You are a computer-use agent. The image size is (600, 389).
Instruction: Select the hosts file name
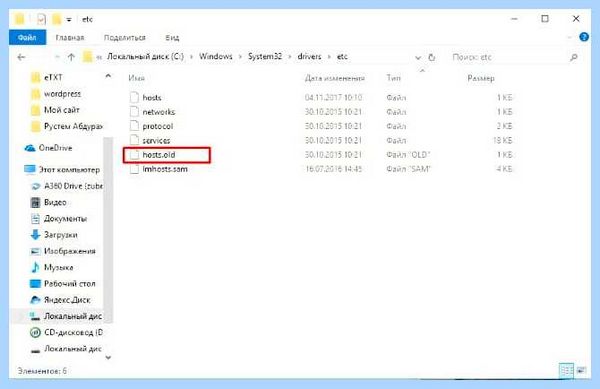pyautogui.click(x=152, y=98)
